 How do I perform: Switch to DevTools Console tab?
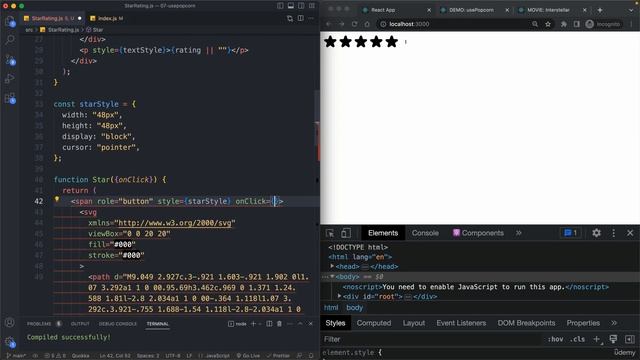pyautogui.click(x=425, y=233)
